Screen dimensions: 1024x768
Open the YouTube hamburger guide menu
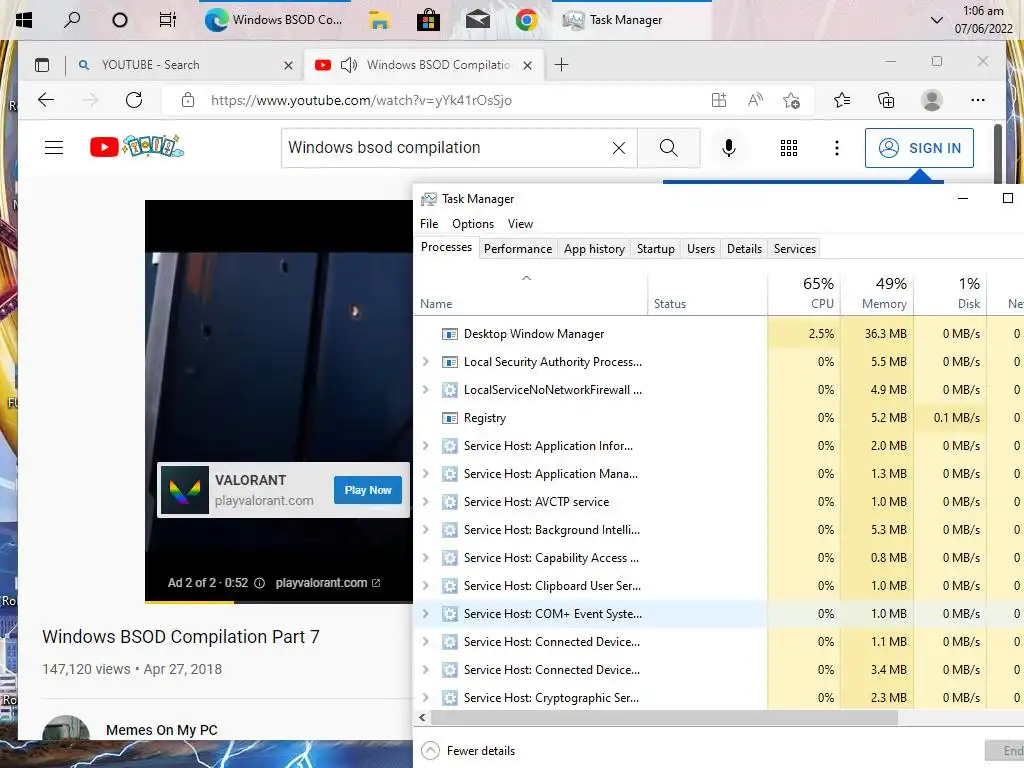54,148
